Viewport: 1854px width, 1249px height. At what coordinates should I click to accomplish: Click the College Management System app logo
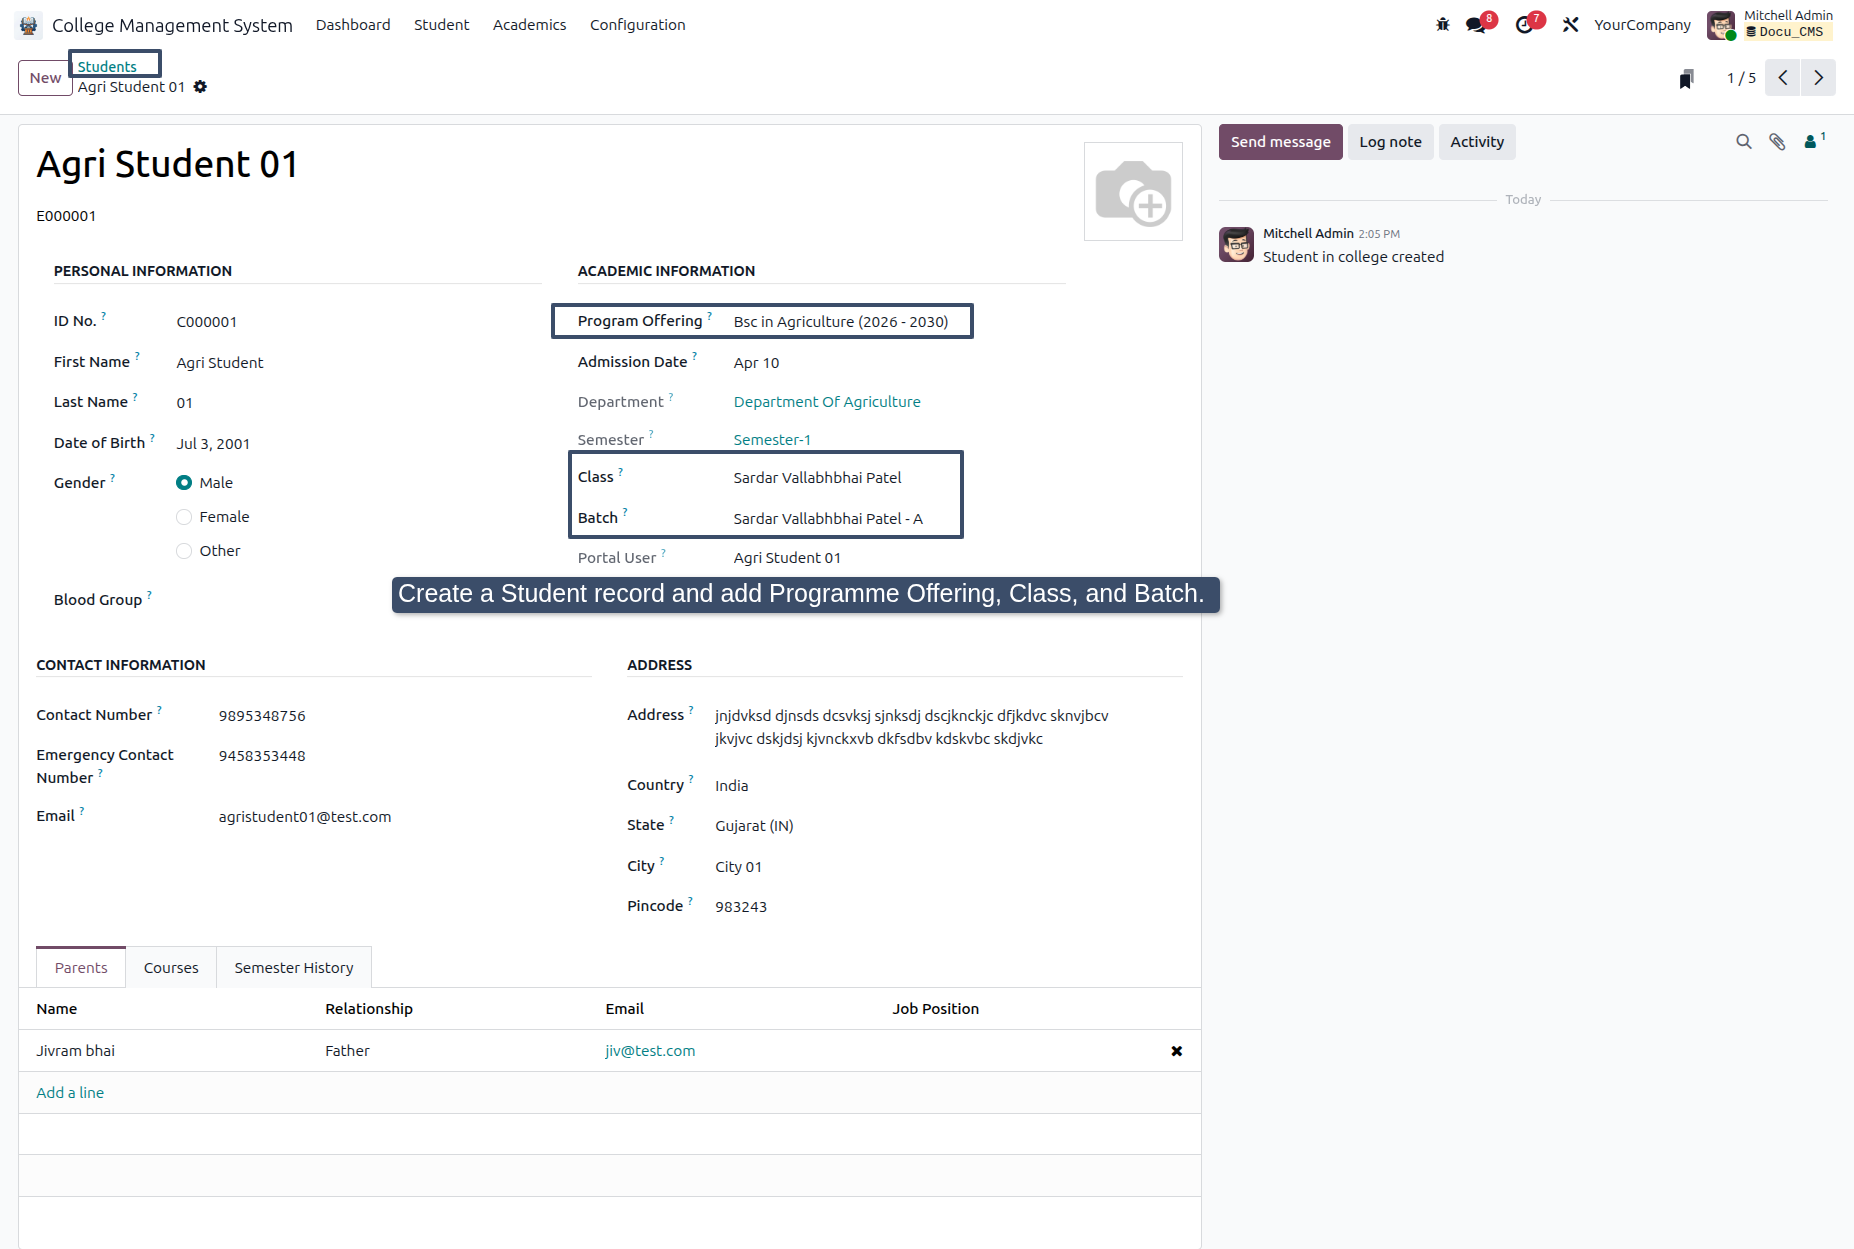coord(28,25)
